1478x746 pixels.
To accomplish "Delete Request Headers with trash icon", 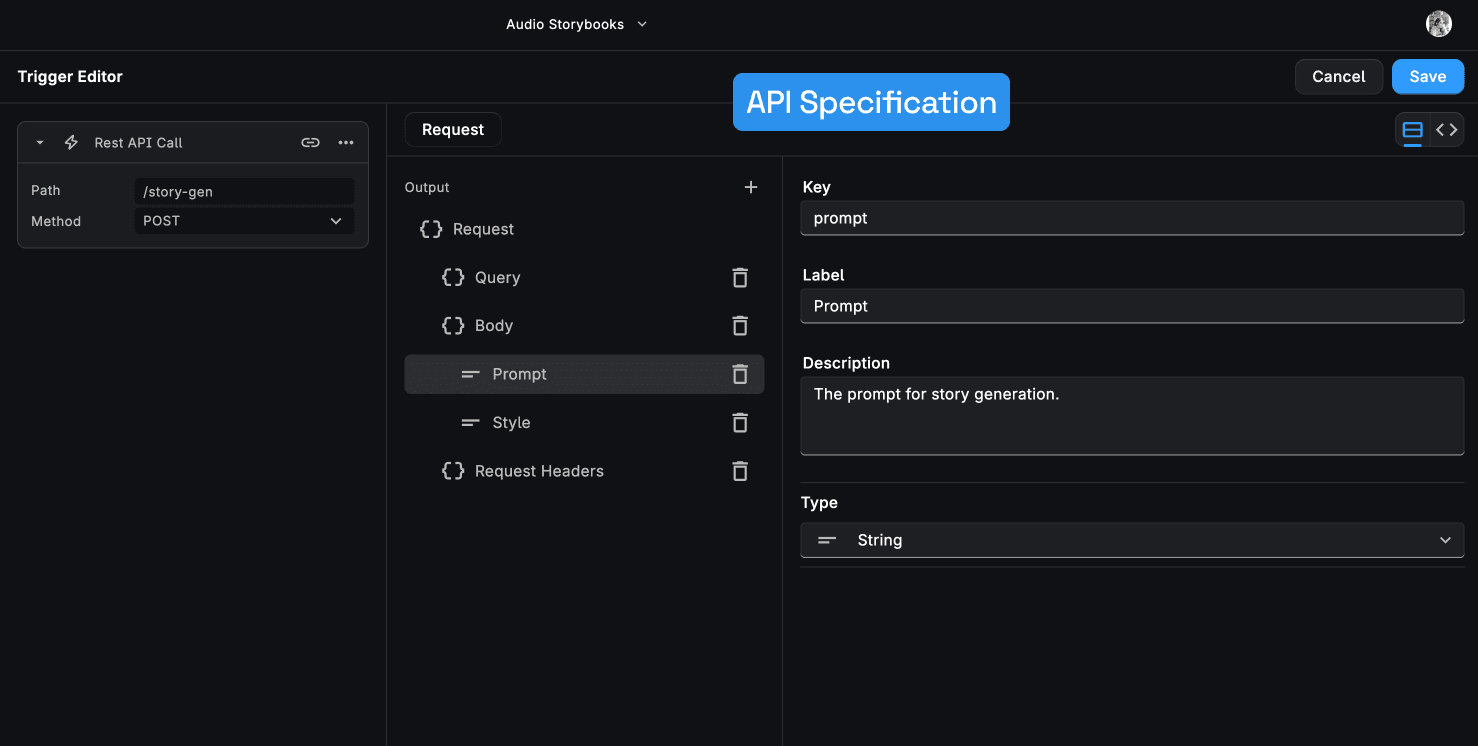I will [740, 471].
